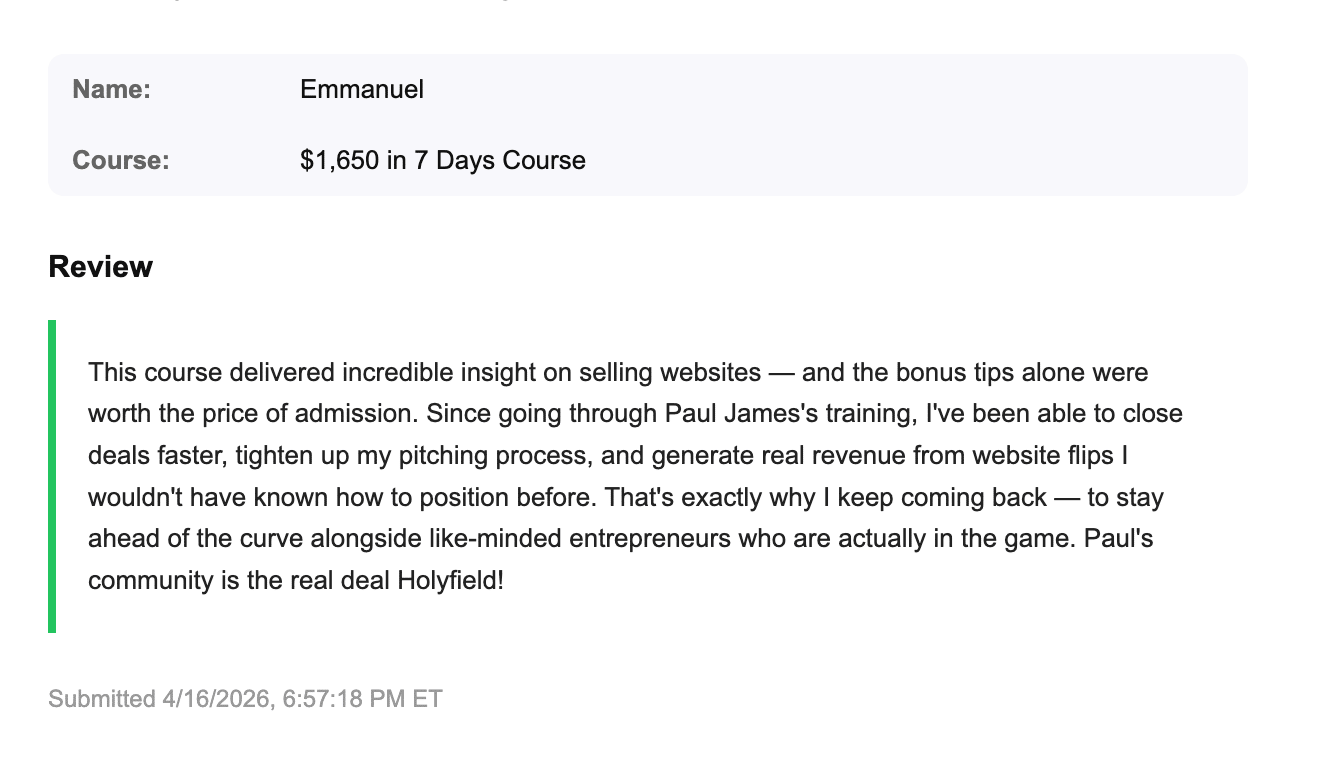Click the green bar beside the review quote
Image resolution: width=1334 pixels, height=762 pixels.
[x=52, y=476]
